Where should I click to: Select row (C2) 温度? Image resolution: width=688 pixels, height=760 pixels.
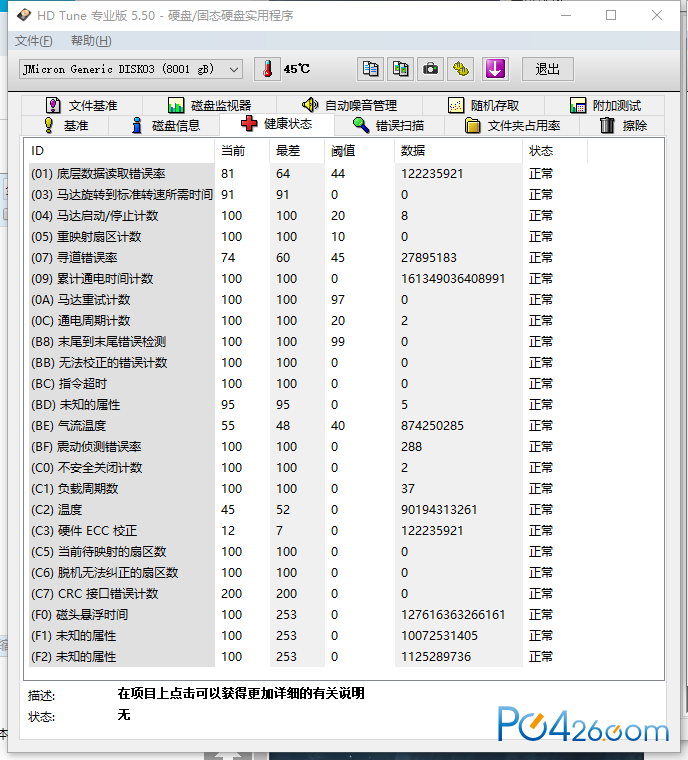pyautogui.click(x=307, y=509)
